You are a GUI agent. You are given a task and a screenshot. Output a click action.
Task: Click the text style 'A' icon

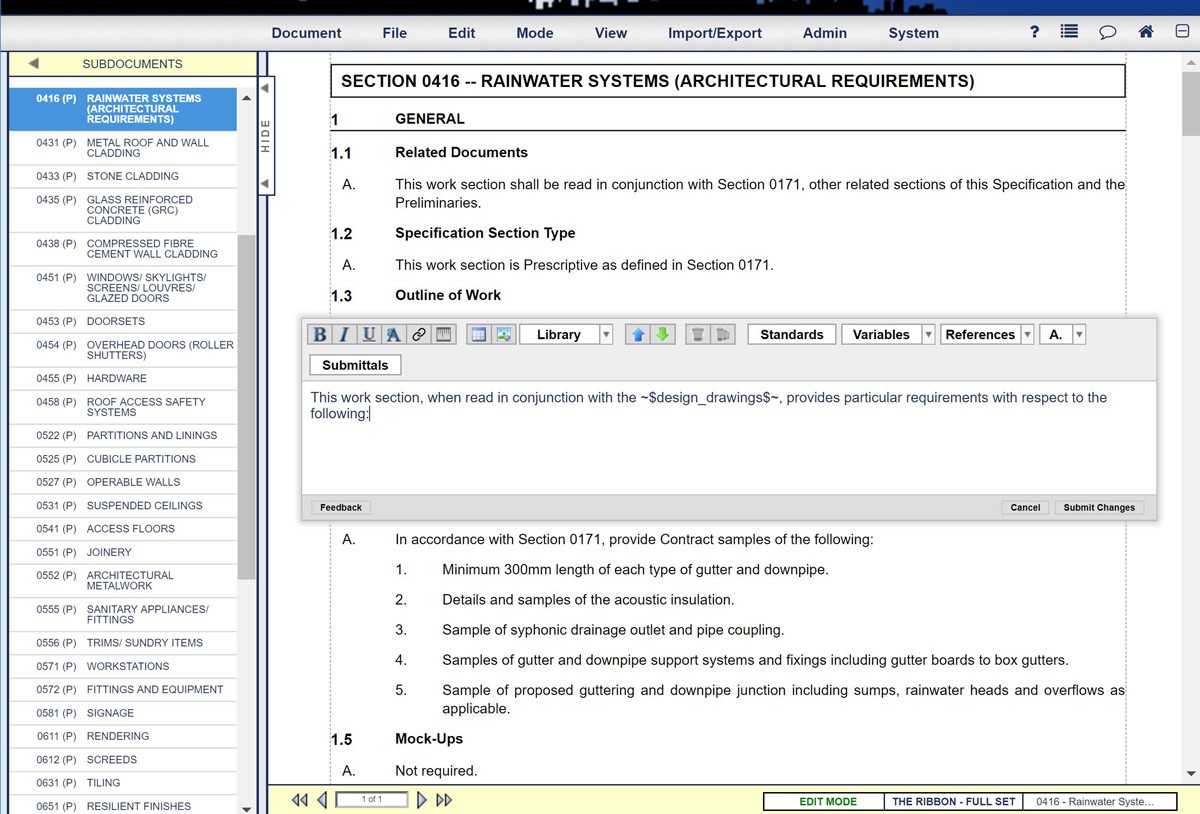click(x=394, y=335)
